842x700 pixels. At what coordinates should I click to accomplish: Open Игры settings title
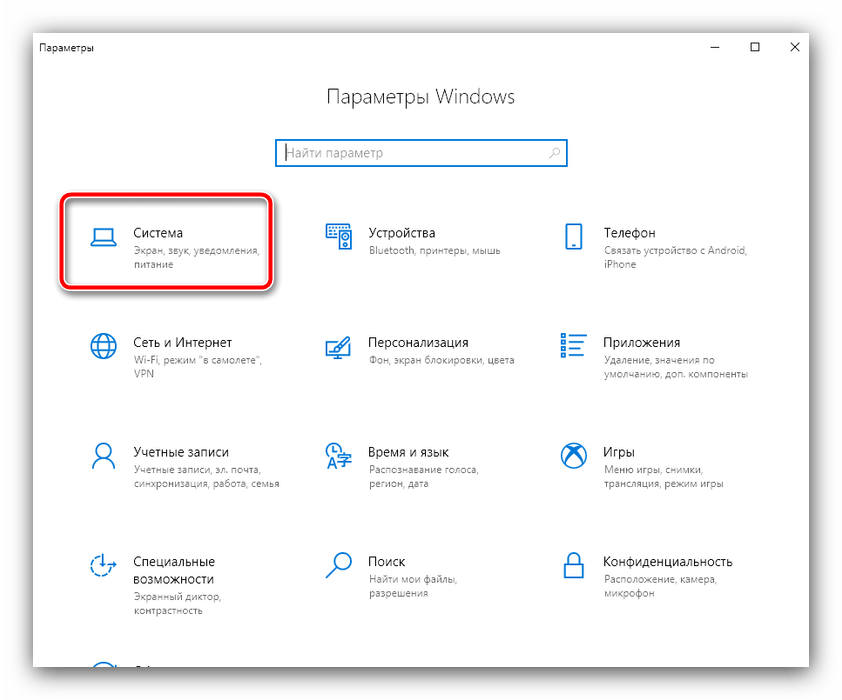click(x=619, y=452)
